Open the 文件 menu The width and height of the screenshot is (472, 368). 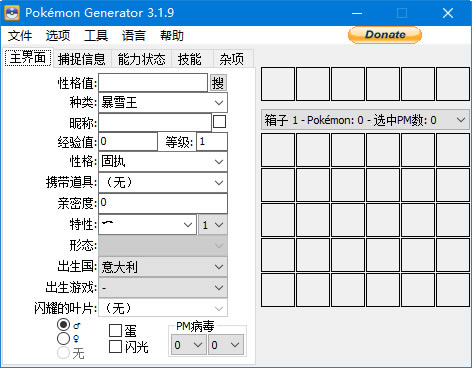point(20,35)
